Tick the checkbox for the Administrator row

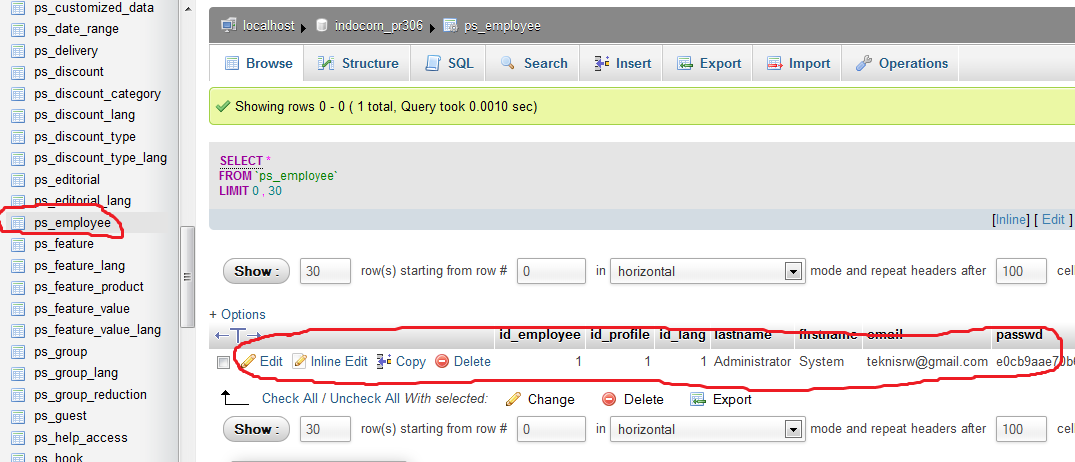pyautogui.click(x=223, y=362)
